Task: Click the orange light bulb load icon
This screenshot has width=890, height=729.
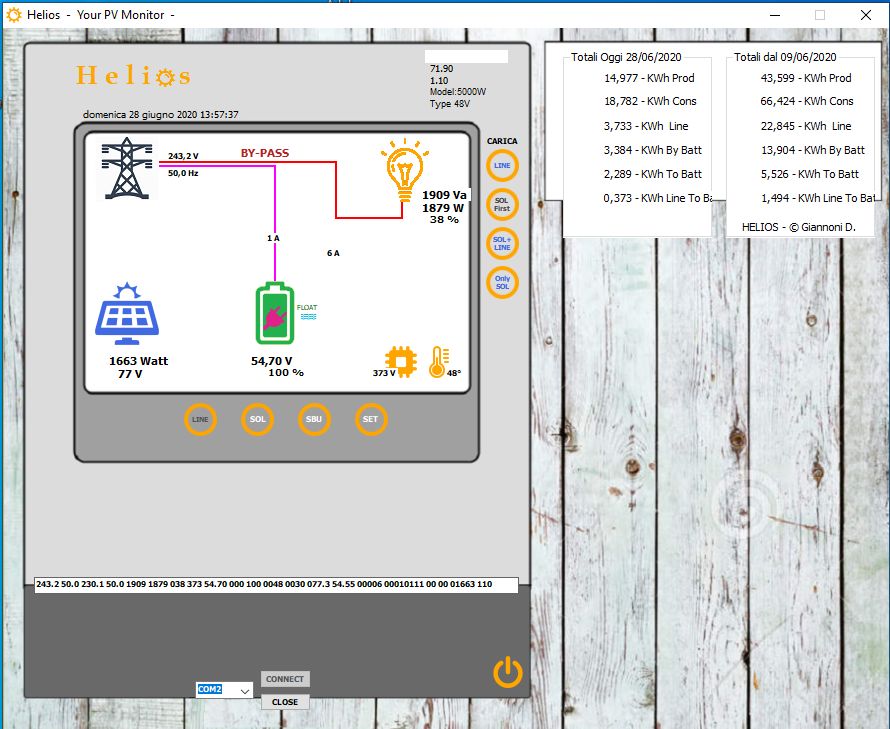Action: (405, 169)
